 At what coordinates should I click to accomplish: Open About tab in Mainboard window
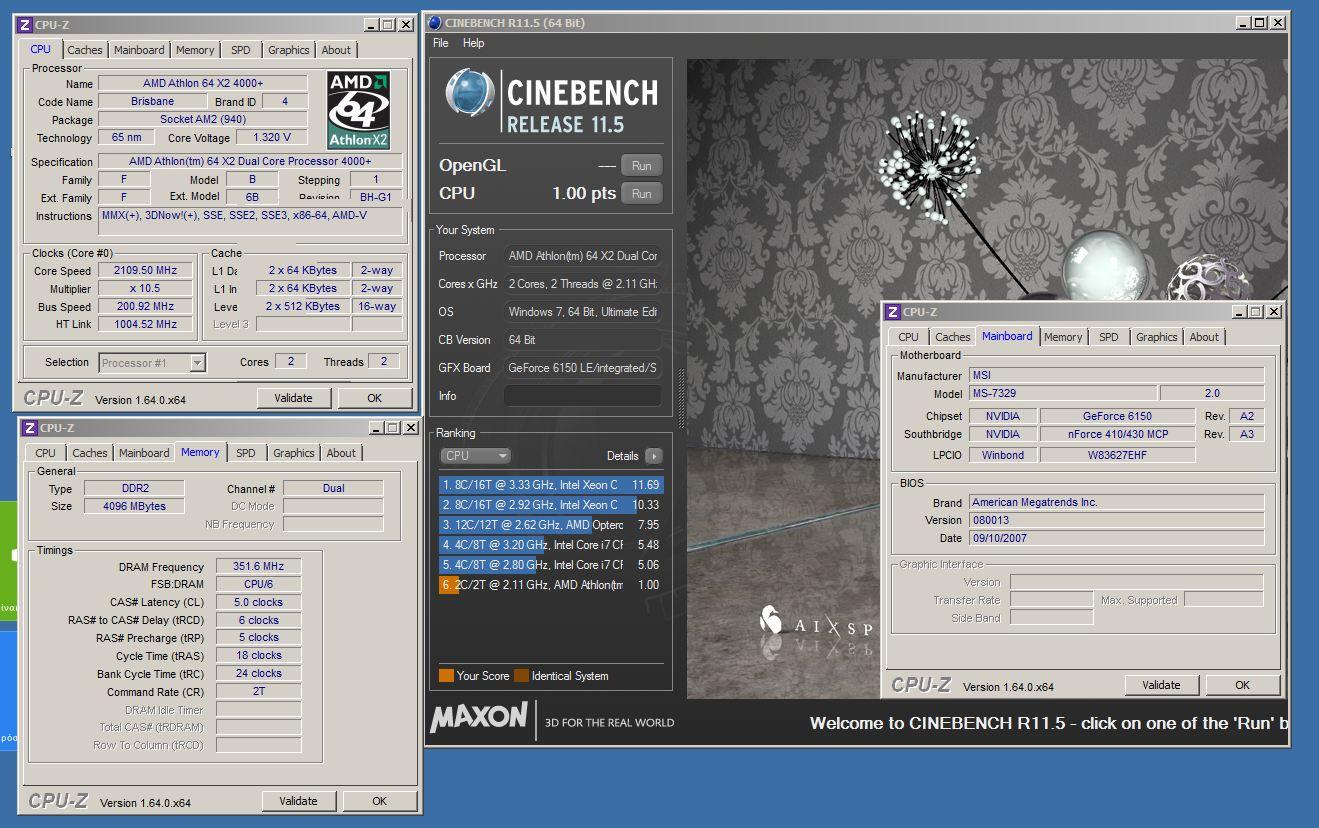pos(1204,337)
